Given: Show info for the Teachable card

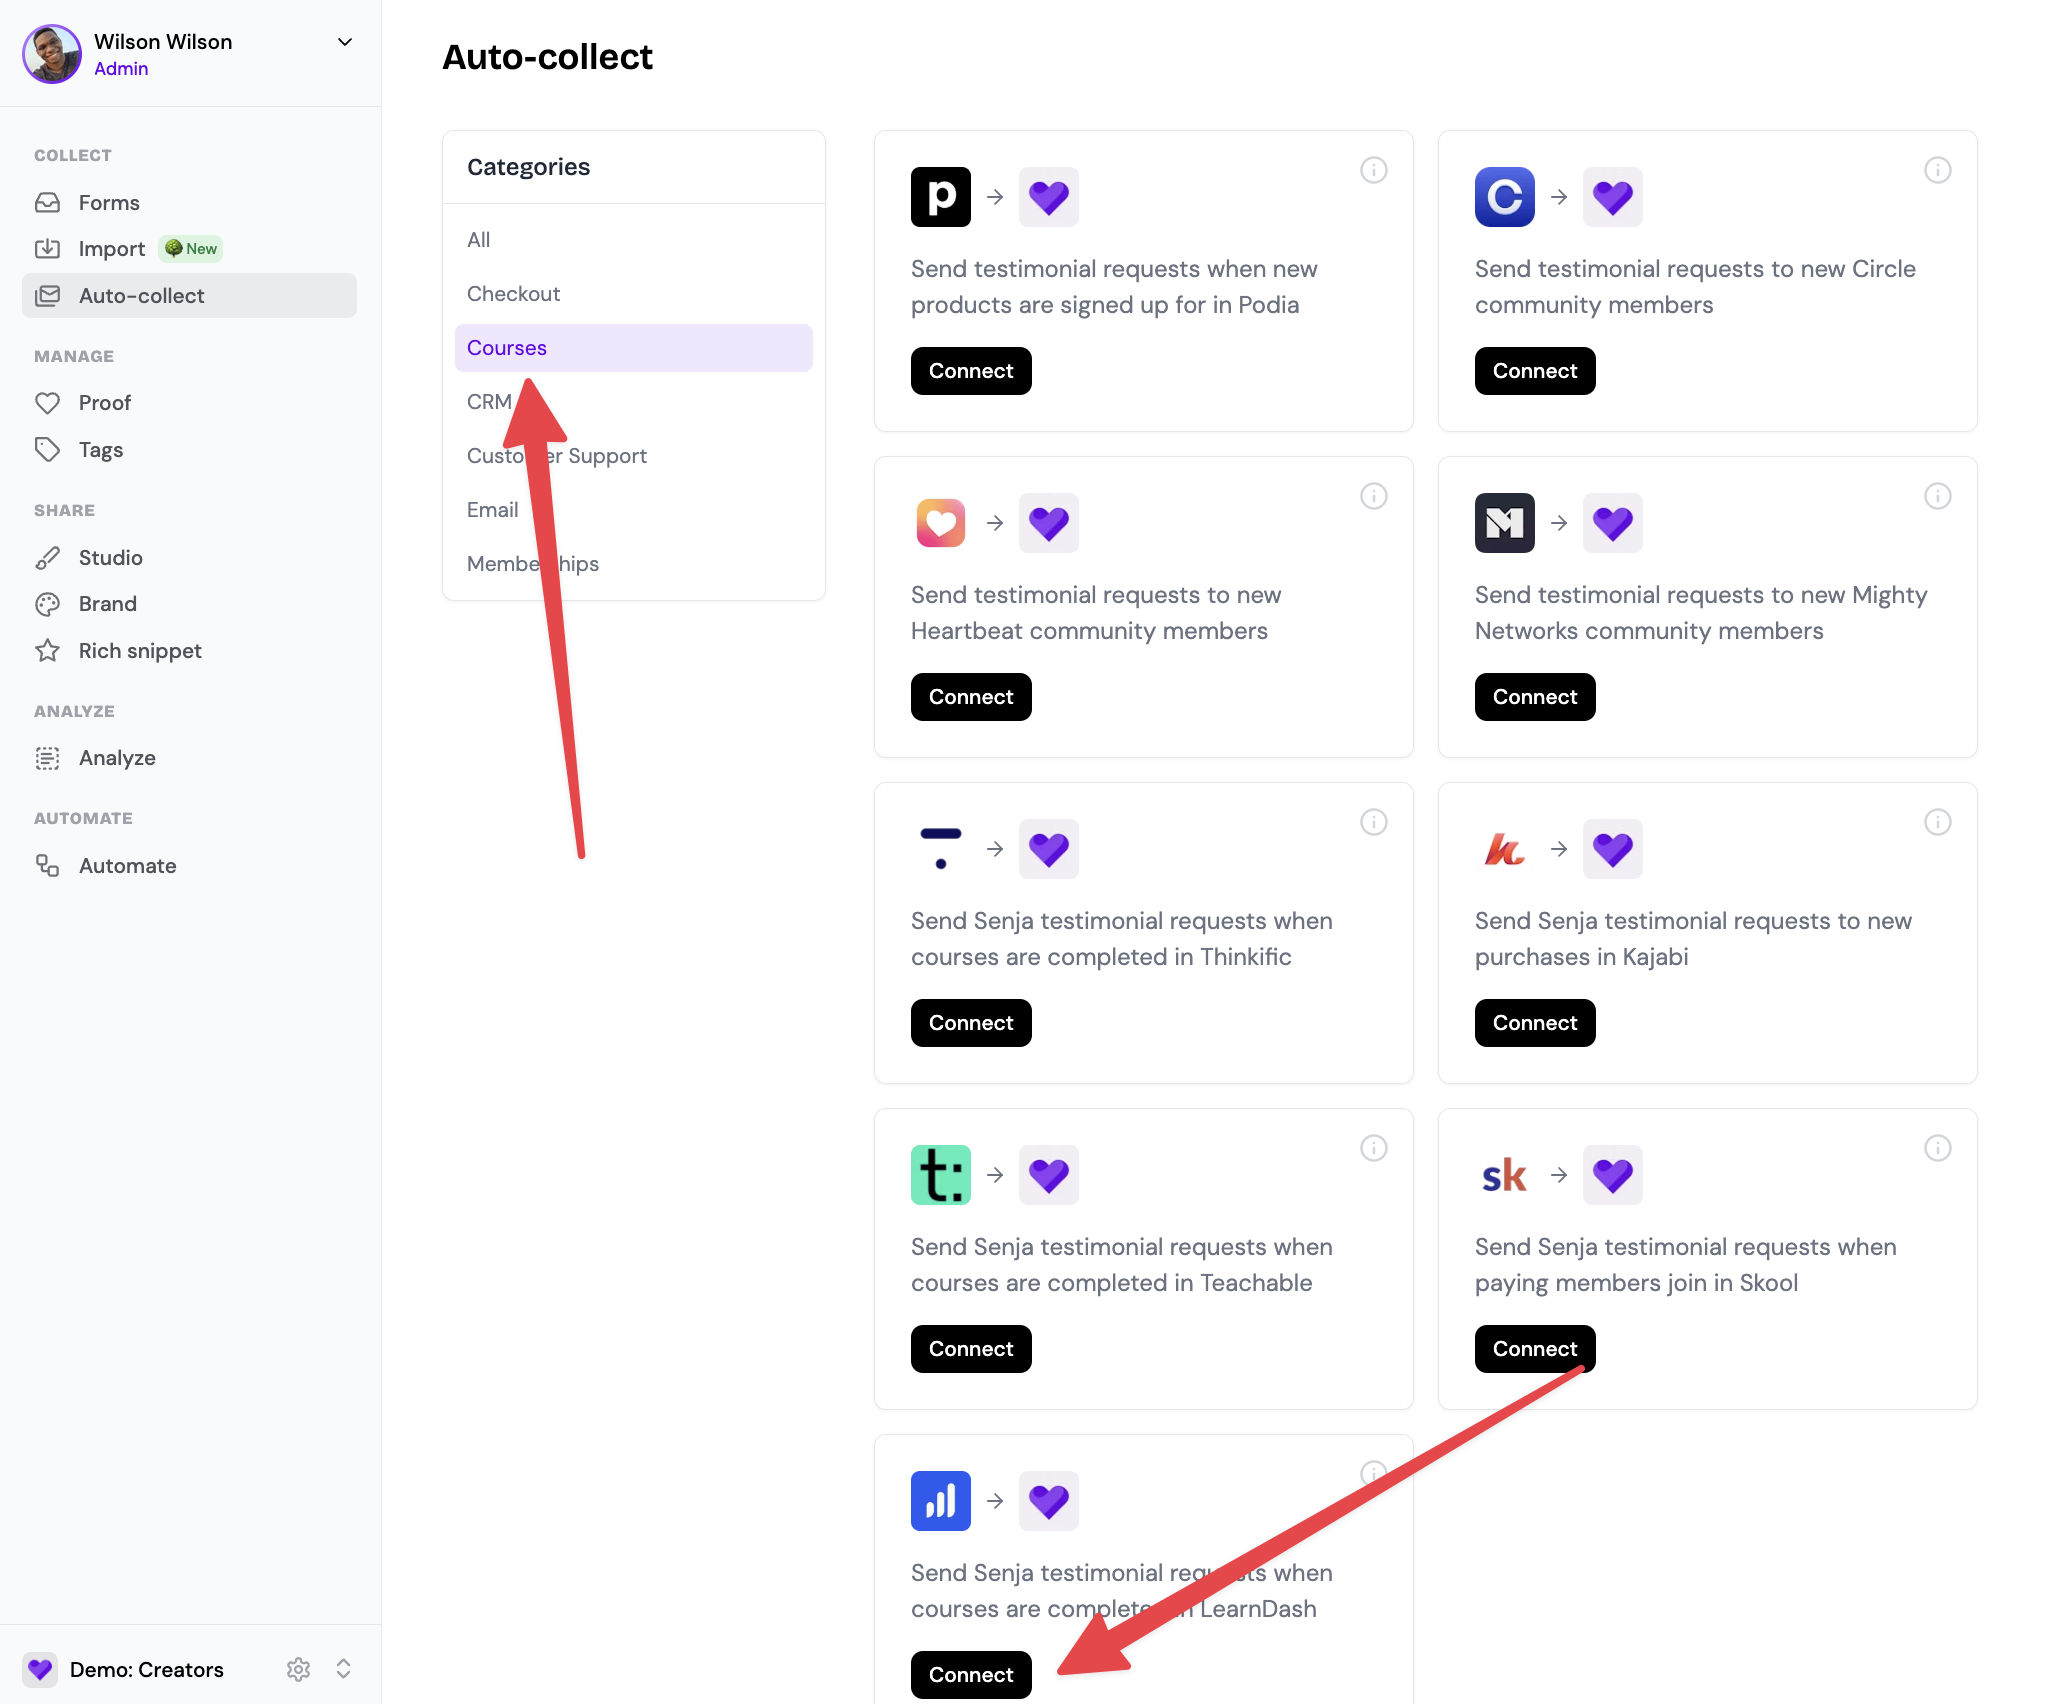Looking at the screenshot, I should point(1374,1148).
